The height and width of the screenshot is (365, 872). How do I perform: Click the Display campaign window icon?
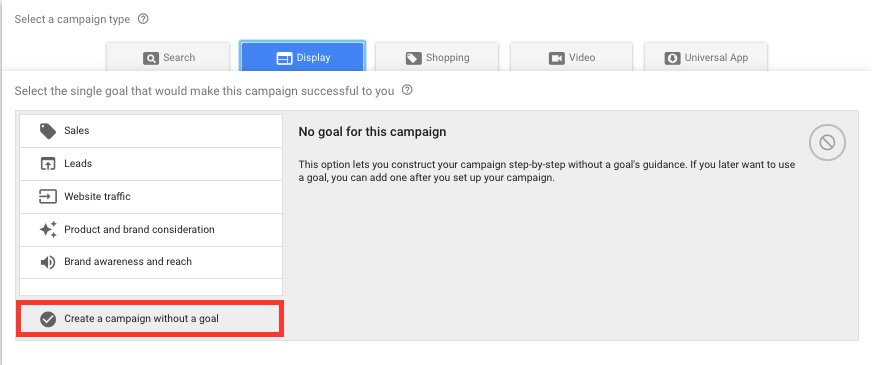(284, 58)
